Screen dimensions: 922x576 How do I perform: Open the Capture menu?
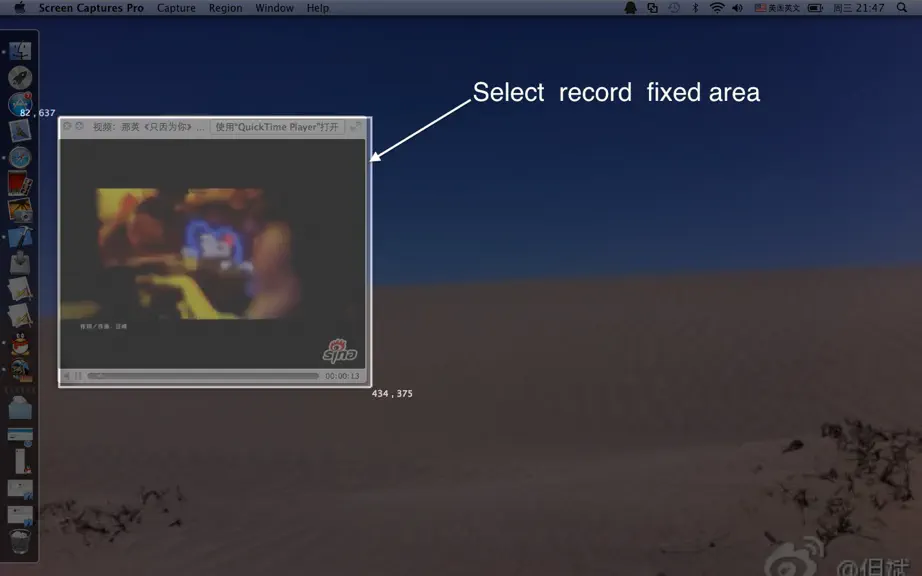(176, 8)
